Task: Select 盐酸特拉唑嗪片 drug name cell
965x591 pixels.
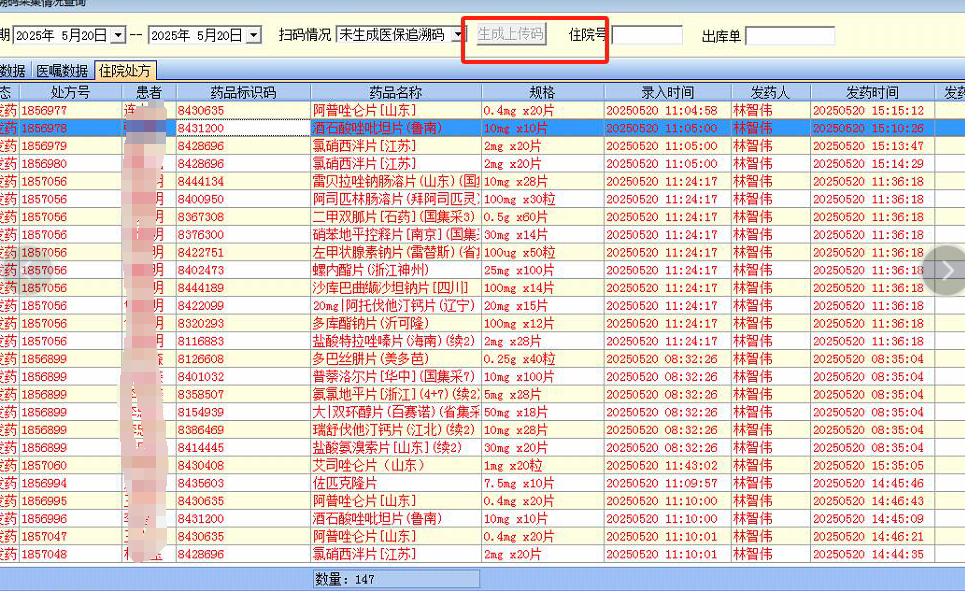Action: coord(396,341)
